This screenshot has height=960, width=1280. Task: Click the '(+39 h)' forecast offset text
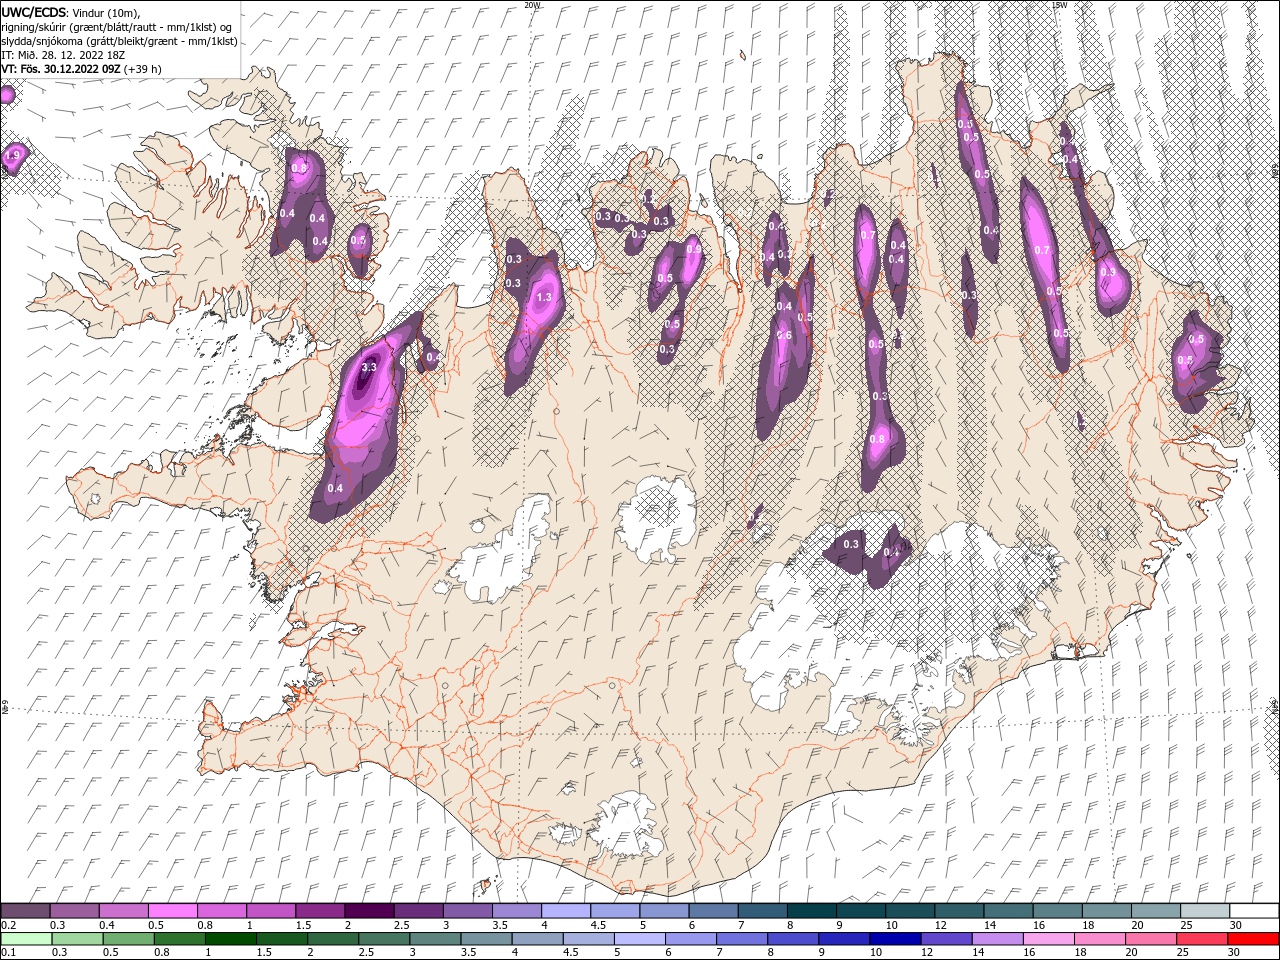point(143,69)
